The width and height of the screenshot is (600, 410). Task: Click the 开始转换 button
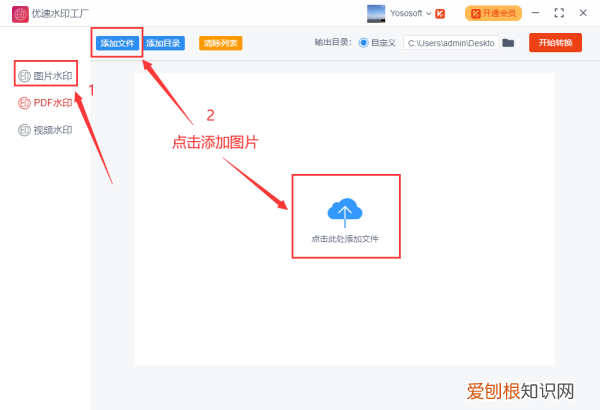555,42
